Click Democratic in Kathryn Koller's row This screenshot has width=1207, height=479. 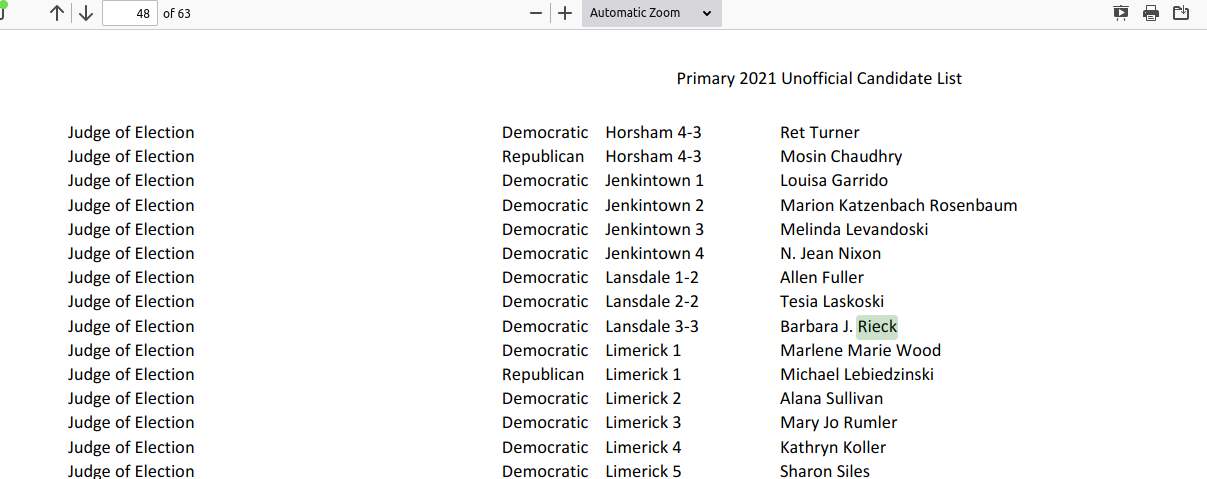click(545, 447)
